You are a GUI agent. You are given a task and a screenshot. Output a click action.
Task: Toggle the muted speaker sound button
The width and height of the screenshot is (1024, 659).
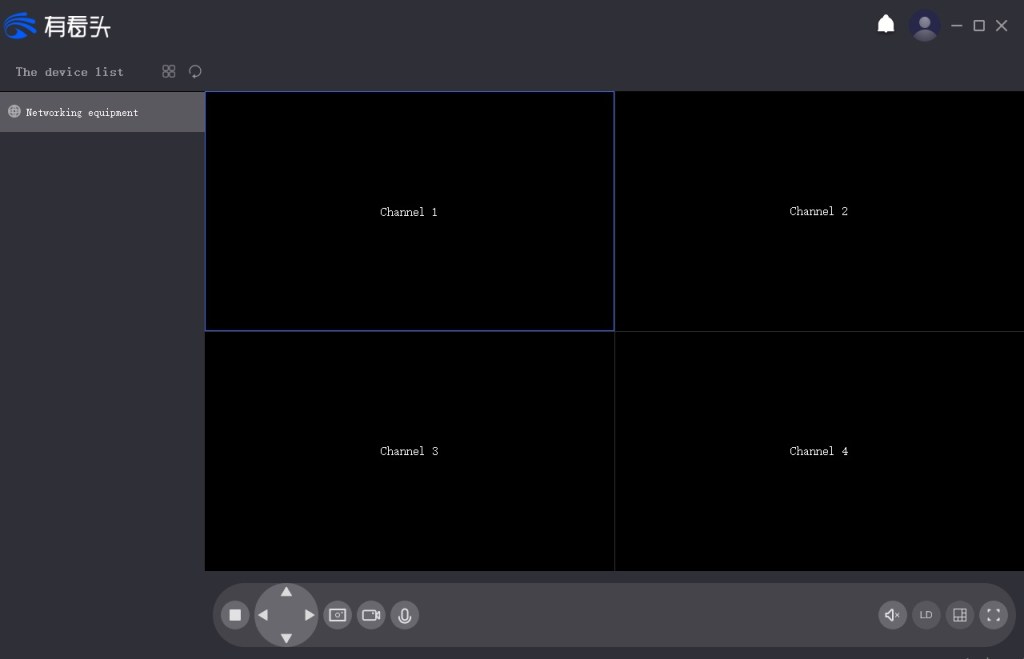click(892, 615)
